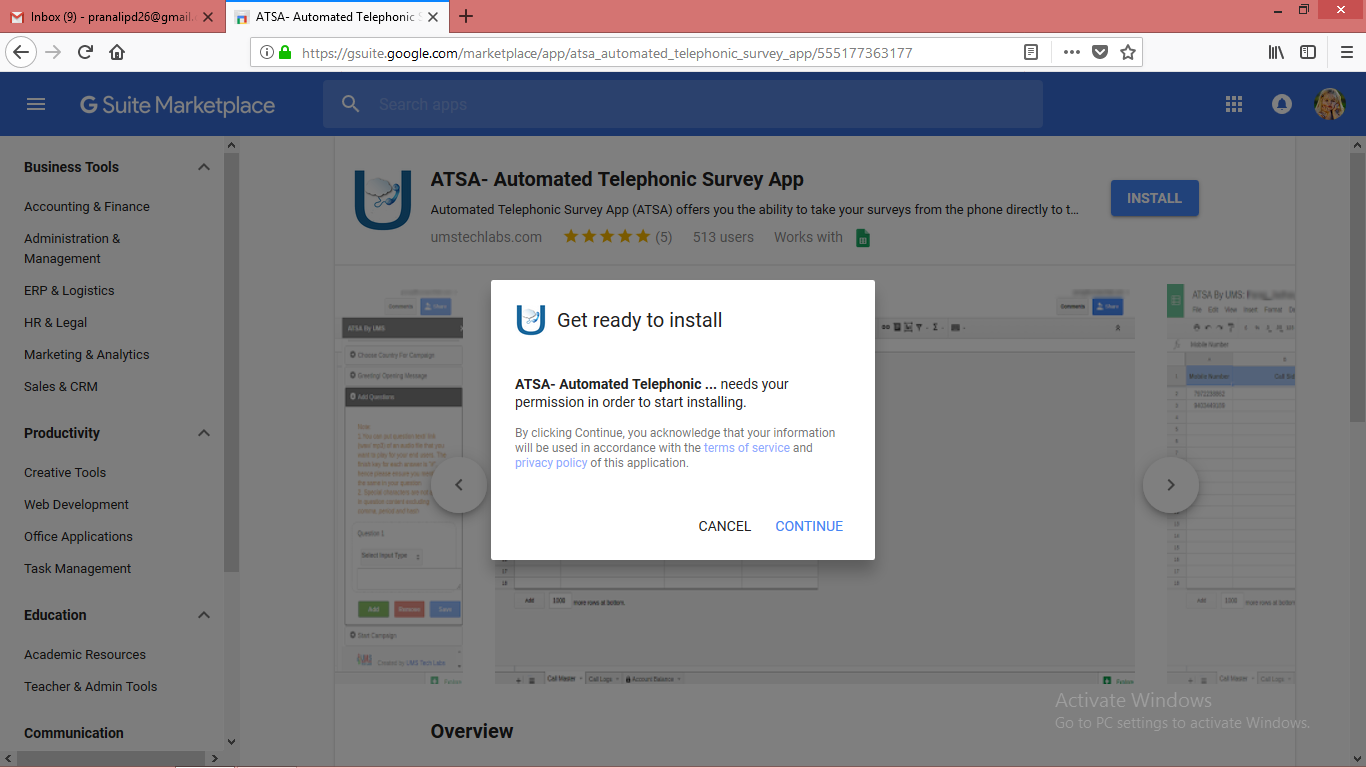
Task: Open the browser home page
Action: (x=117, y=52)
